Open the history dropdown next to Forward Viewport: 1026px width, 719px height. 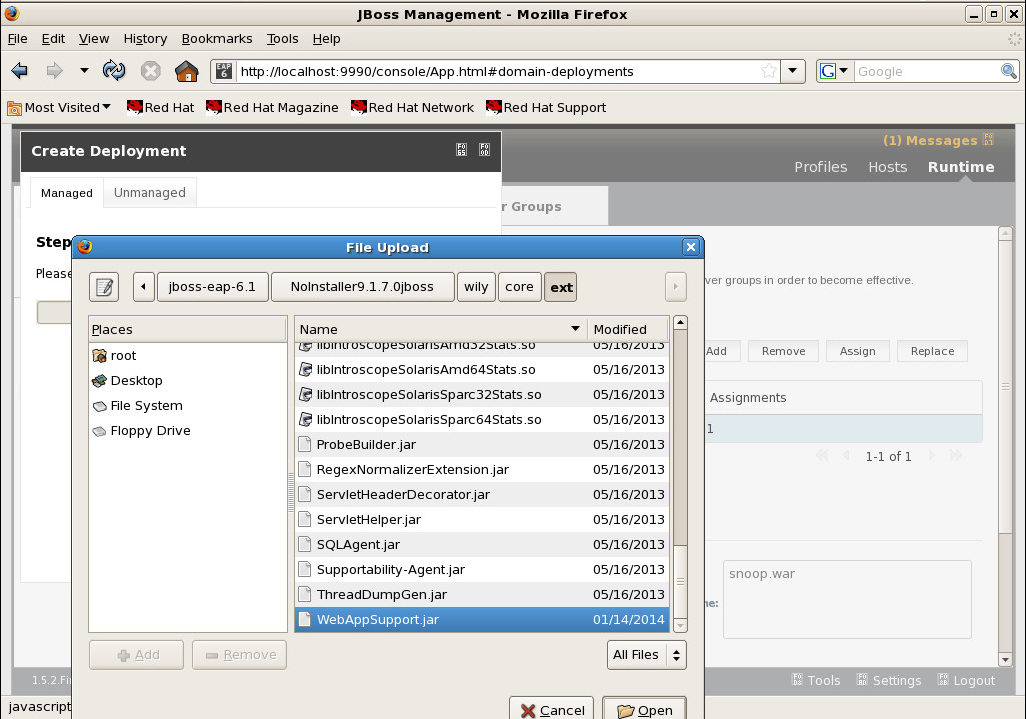click(x=84, y=71)
